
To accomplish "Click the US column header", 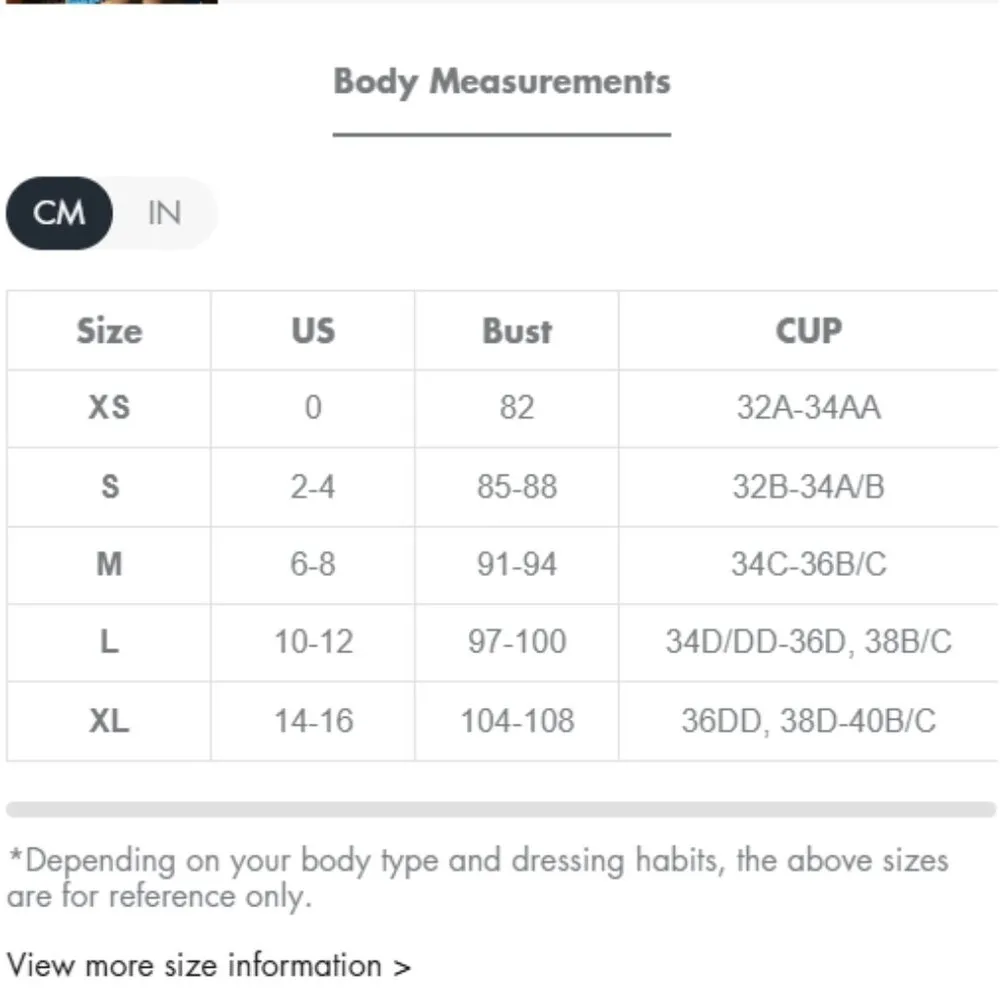I will coord(313,331).
